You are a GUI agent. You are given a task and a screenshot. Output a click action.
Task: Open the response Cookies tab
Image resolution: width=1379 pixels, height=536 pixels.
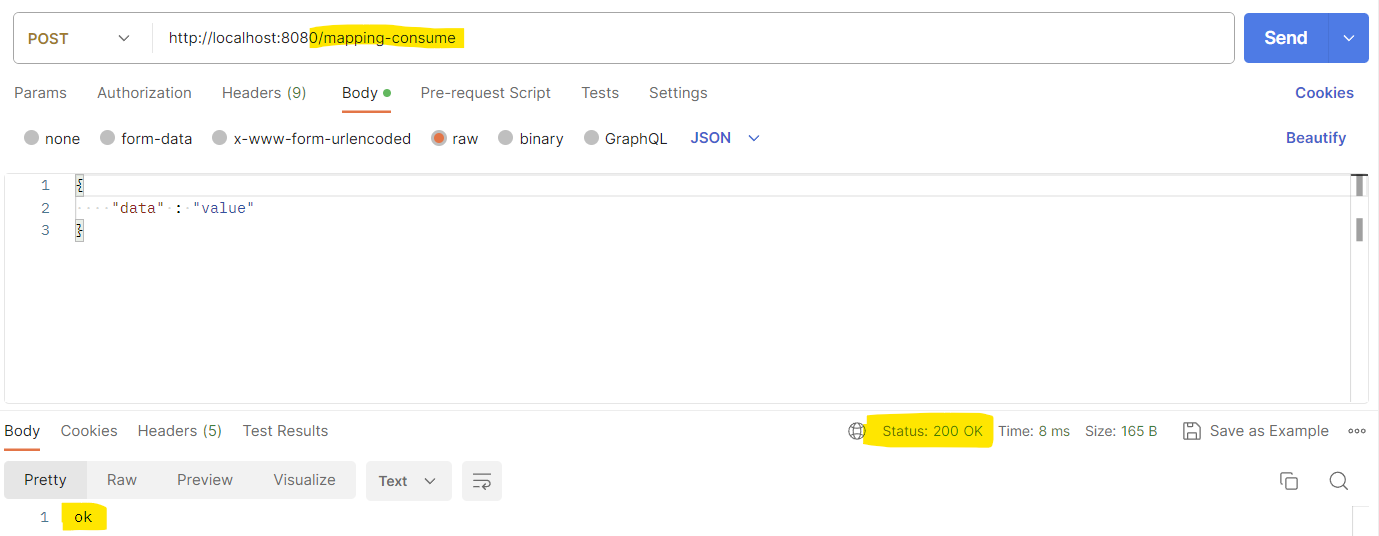pyautogui.click(x=89, y=431)
